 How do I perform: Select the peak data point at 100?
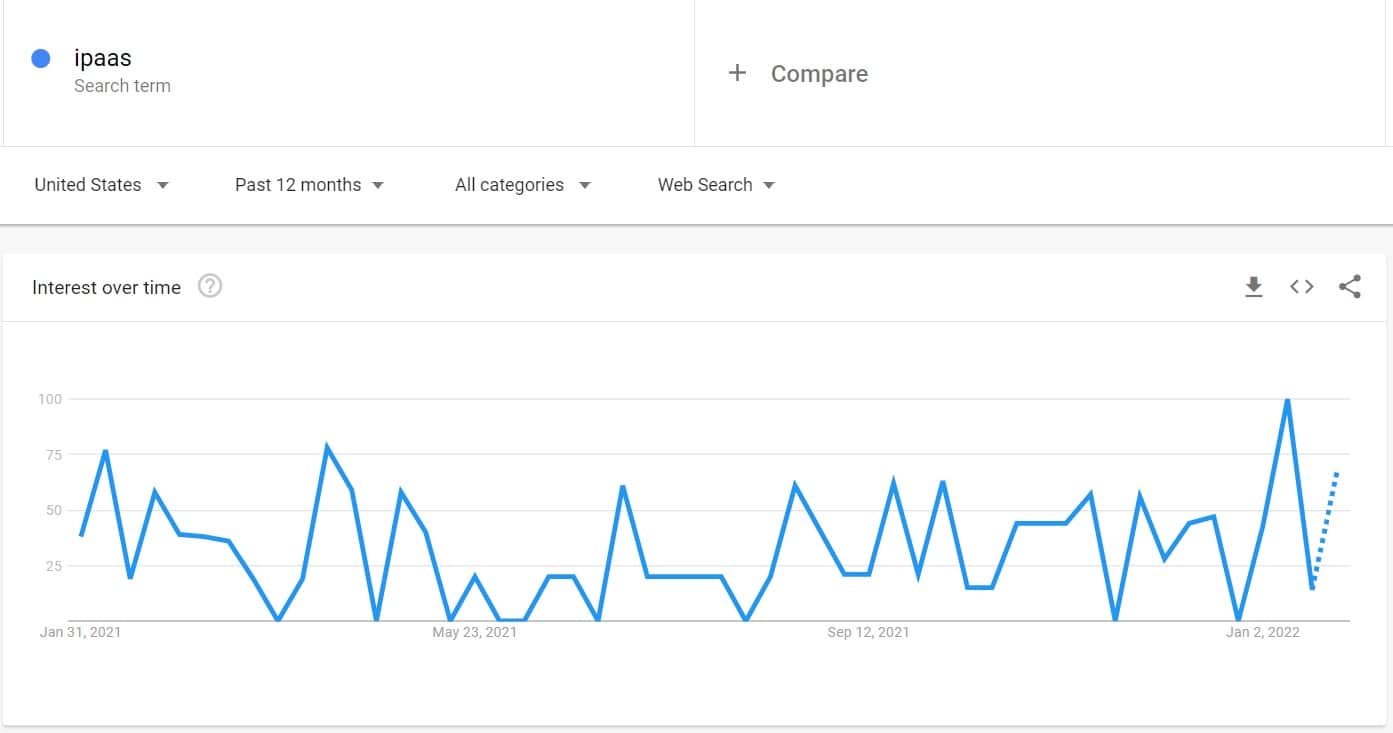1287,400
